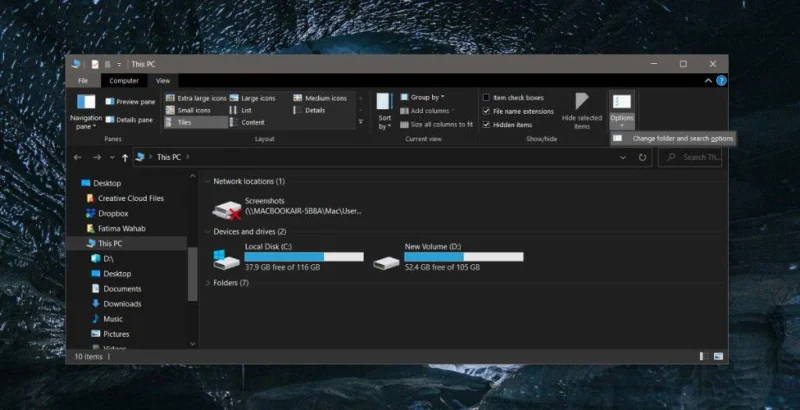Click the refresh icon in address bar
800x410 pixels.
pos(642,158)
